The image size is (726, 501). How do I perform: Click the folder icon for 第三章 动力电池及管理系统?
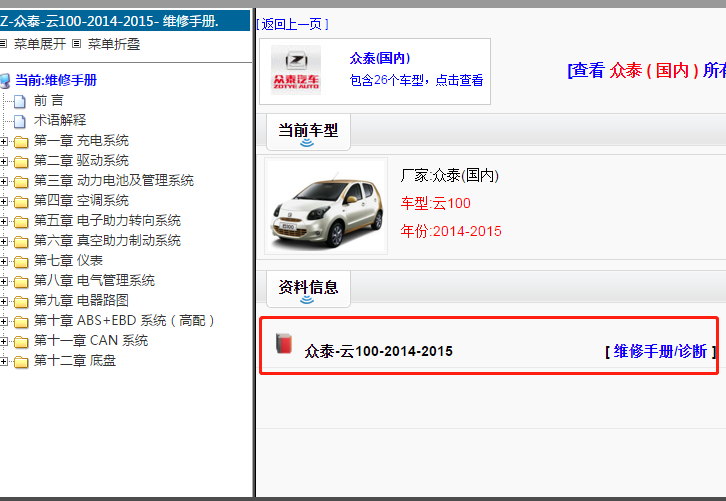[x=21, y=181]
